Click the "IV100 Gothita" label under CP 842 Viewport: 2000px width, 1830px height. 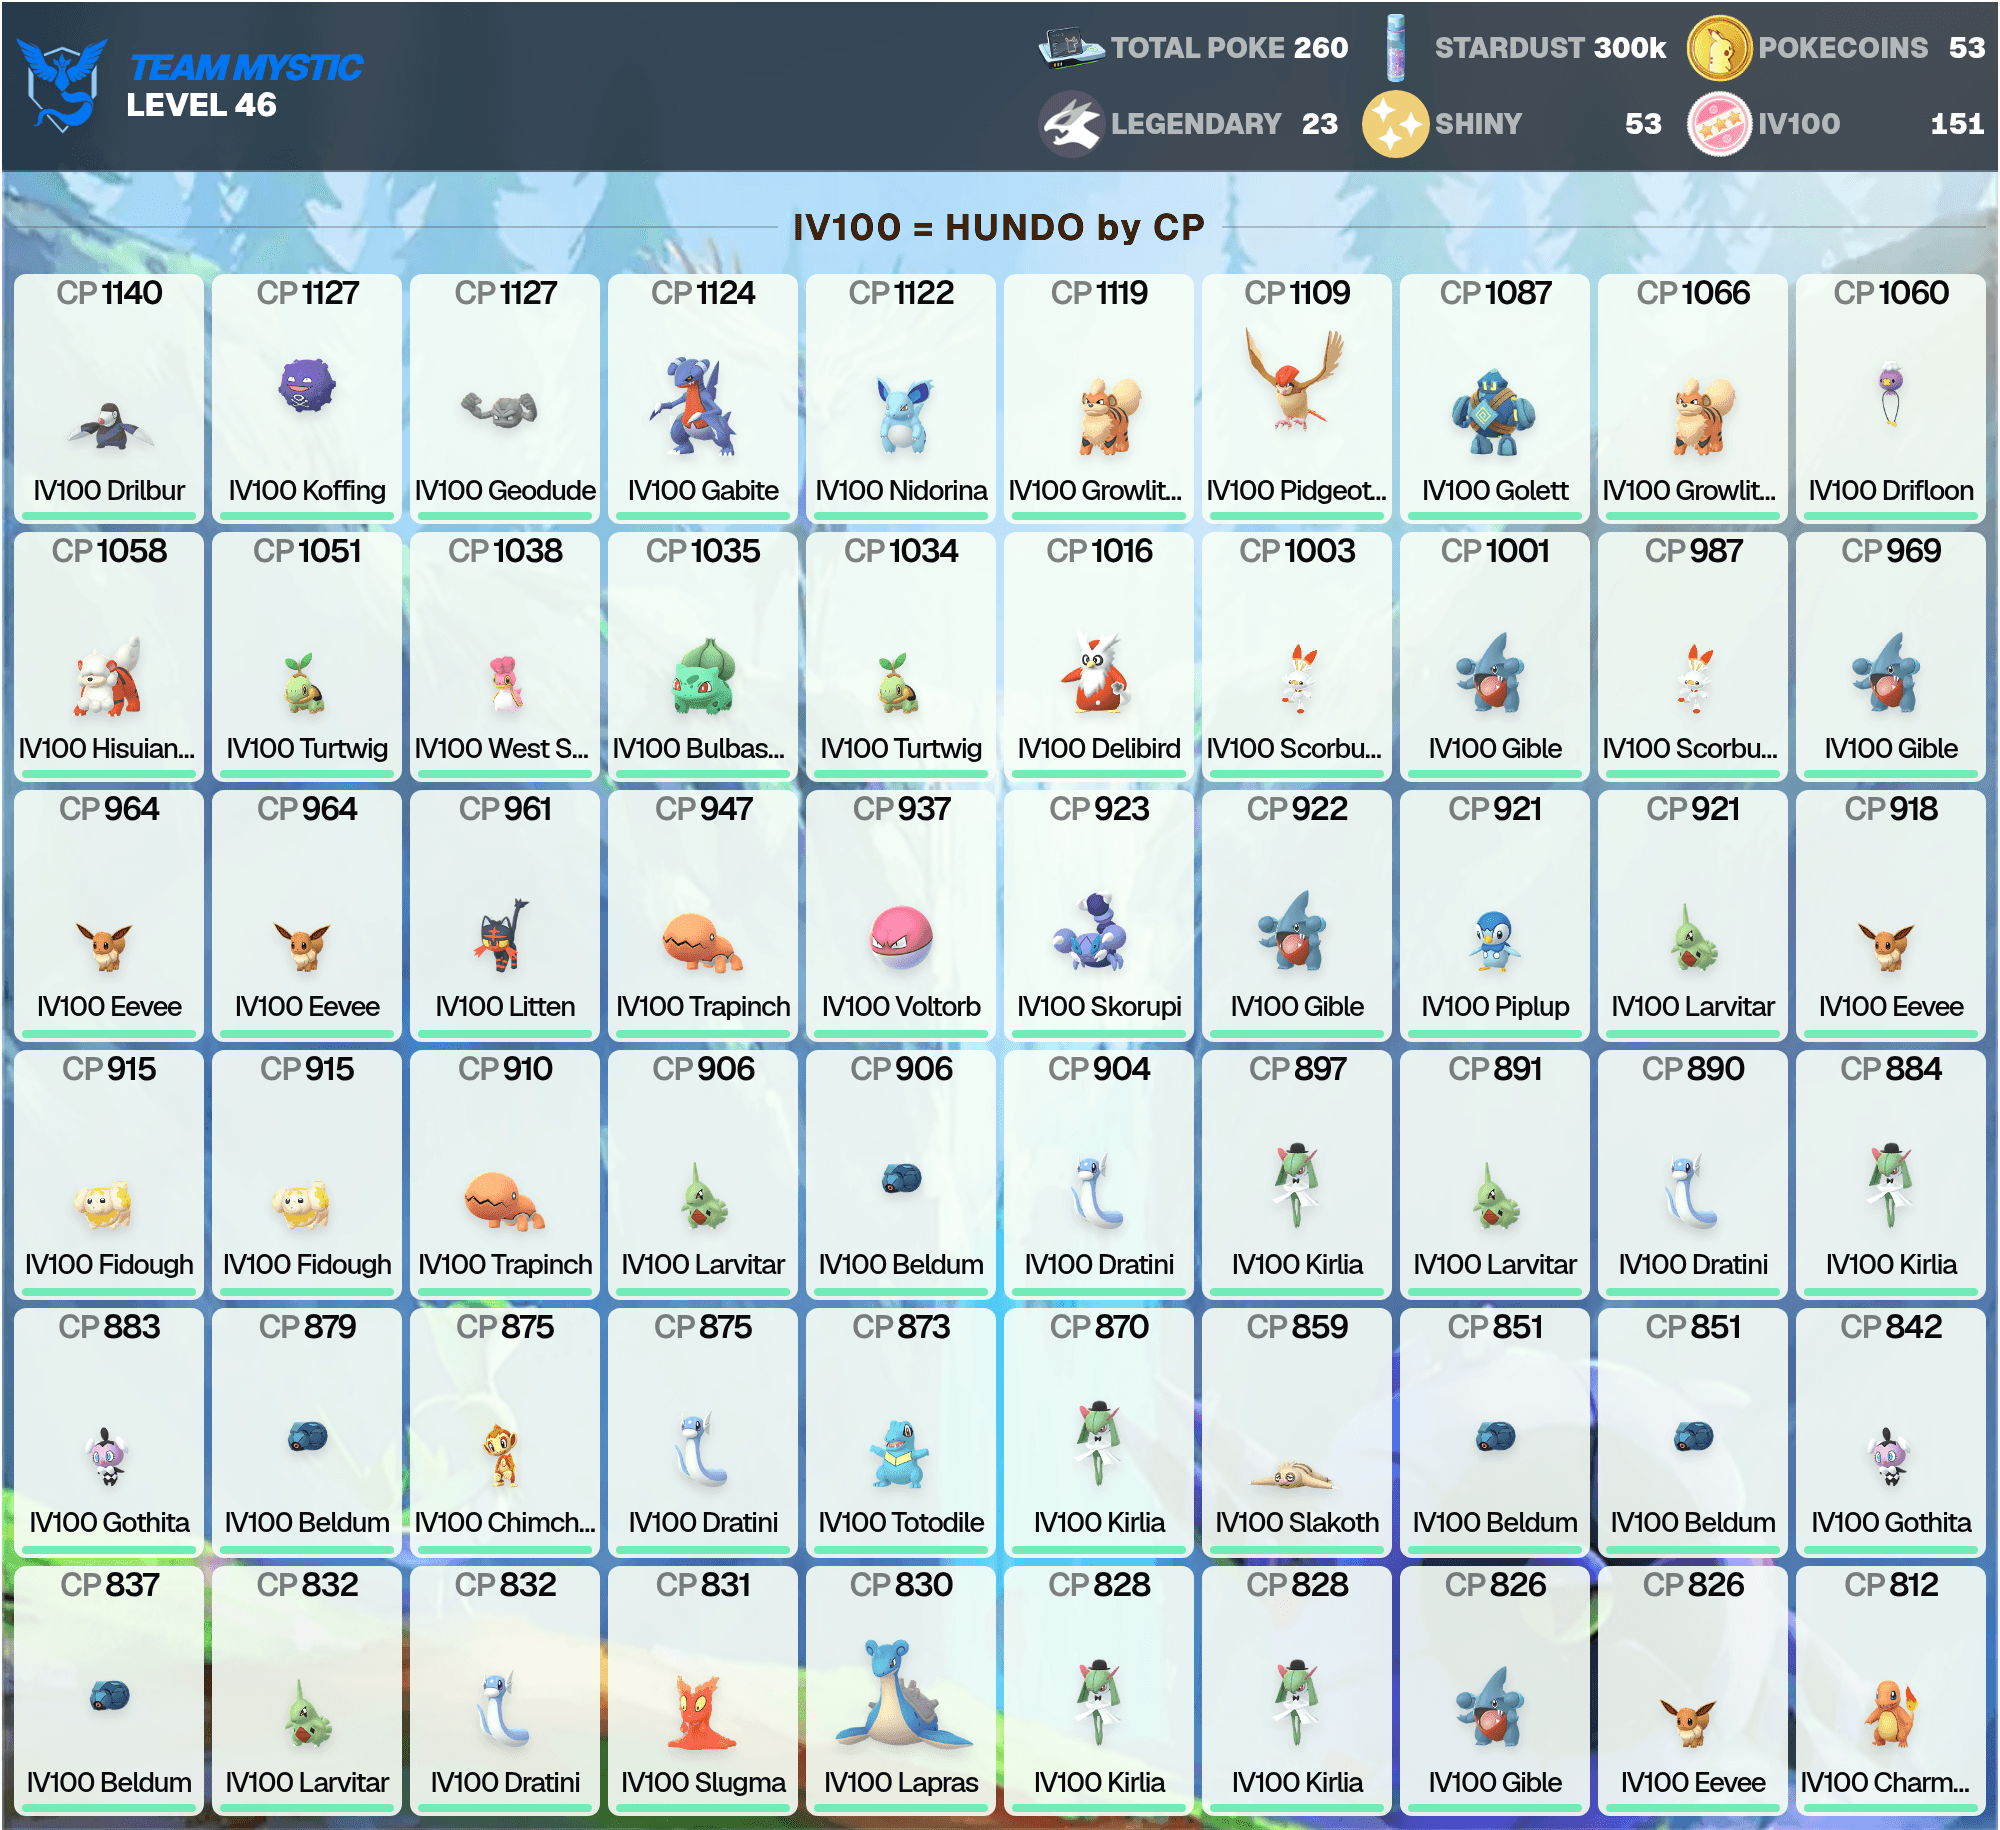[x=1891, y=1522]
